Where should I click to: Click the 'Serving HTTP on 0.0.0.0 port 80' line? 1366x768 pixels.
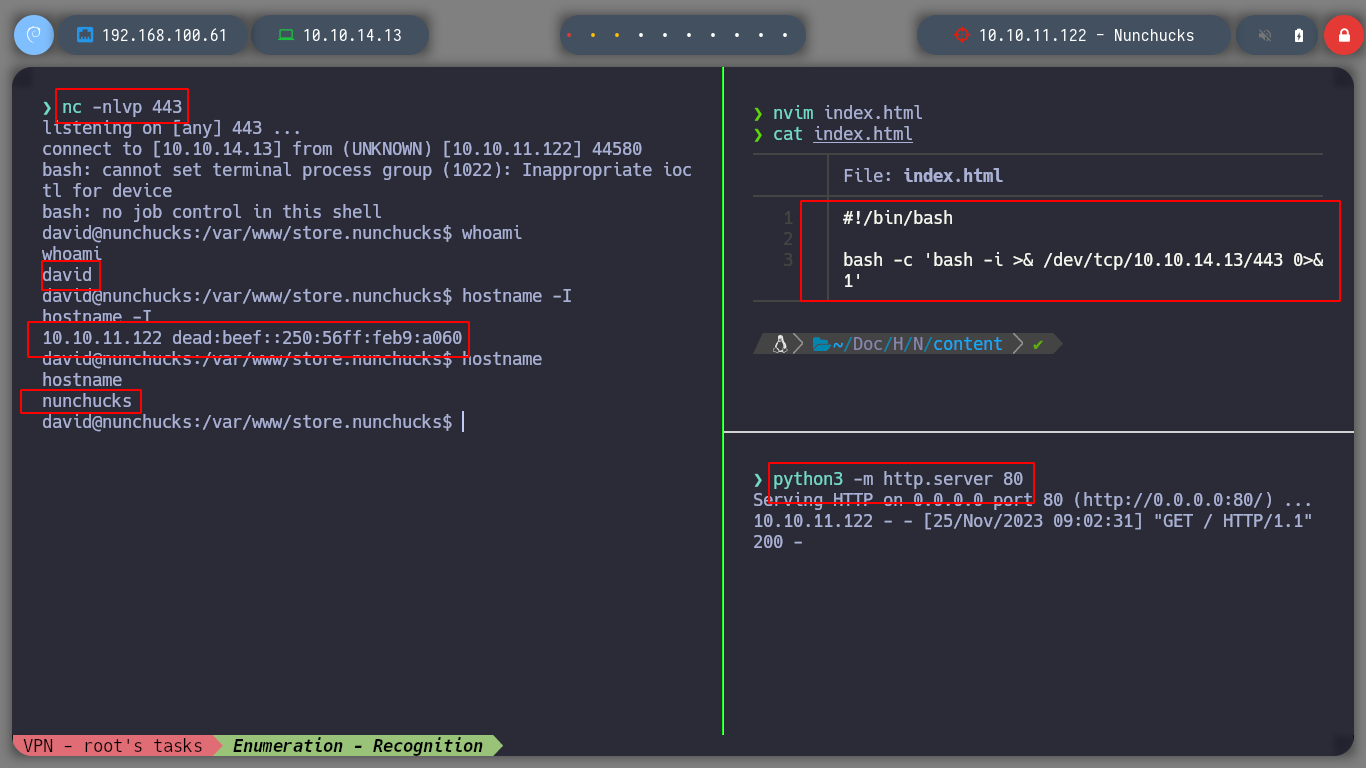coord(1033,500)
